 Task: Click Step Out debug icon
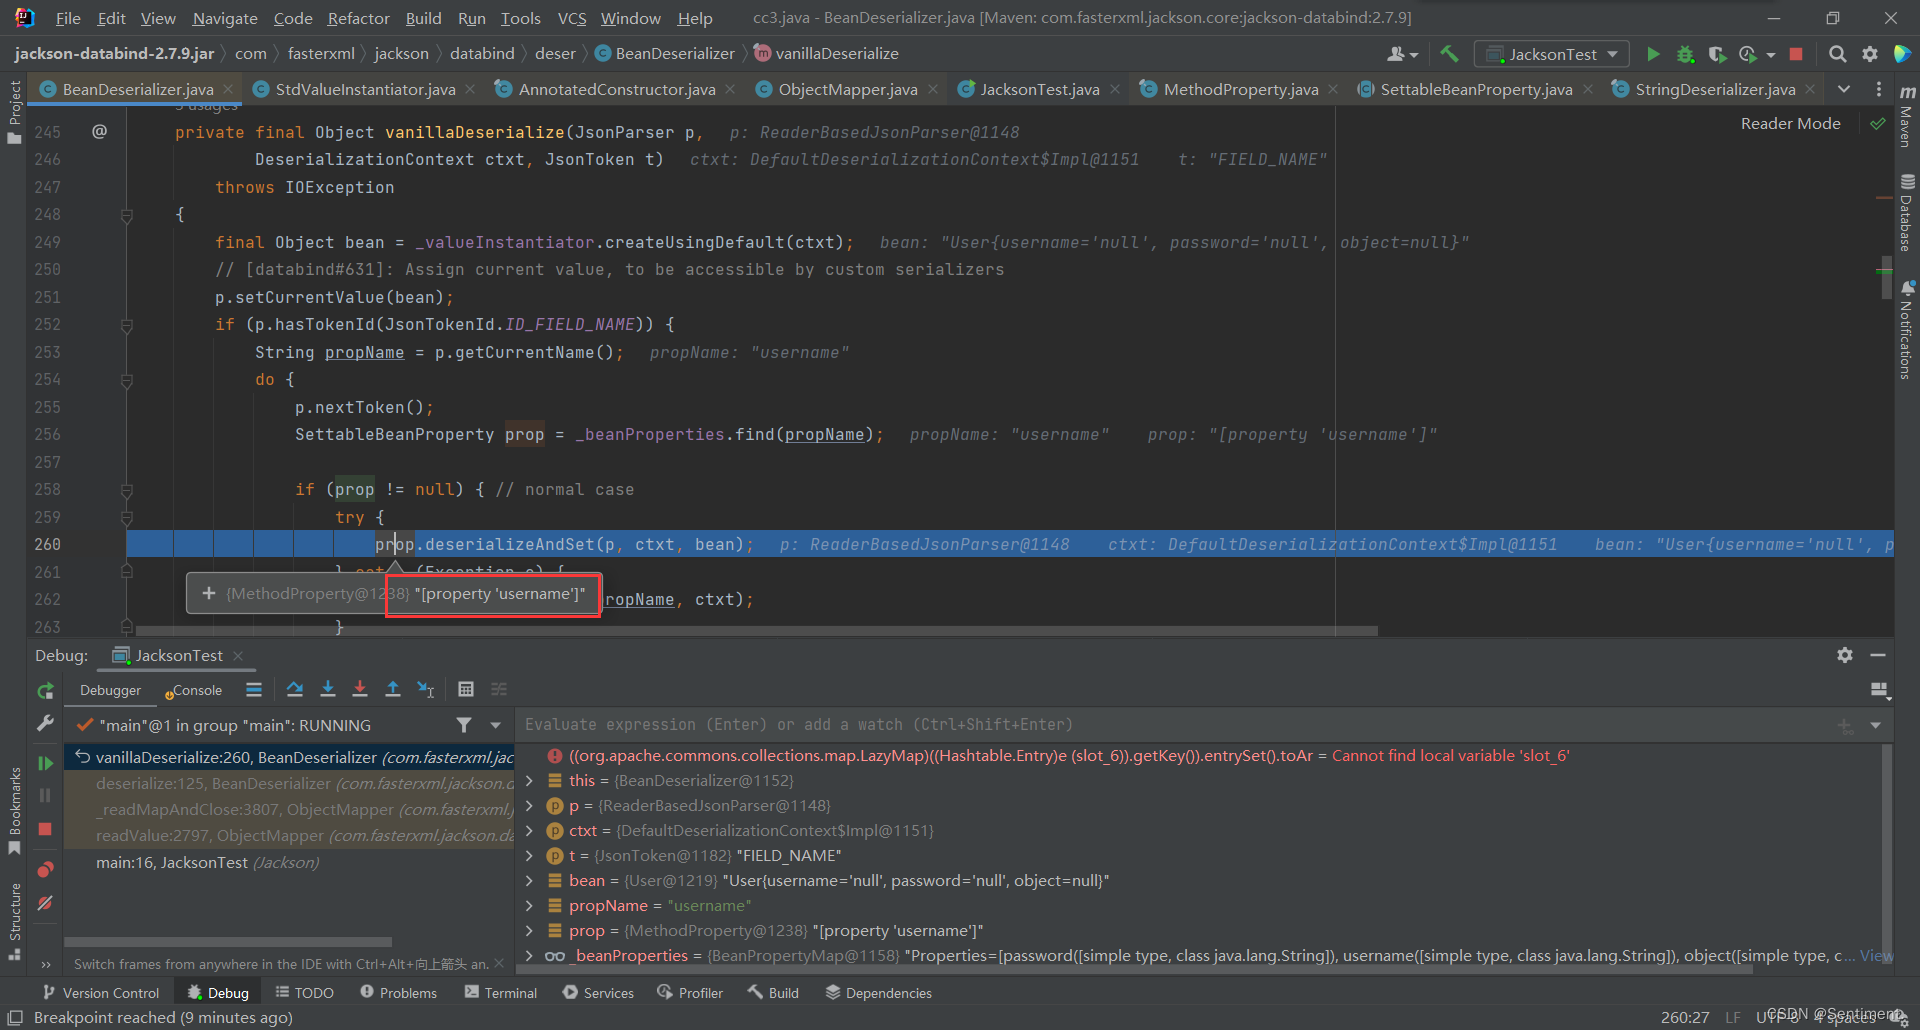(393, 689)
